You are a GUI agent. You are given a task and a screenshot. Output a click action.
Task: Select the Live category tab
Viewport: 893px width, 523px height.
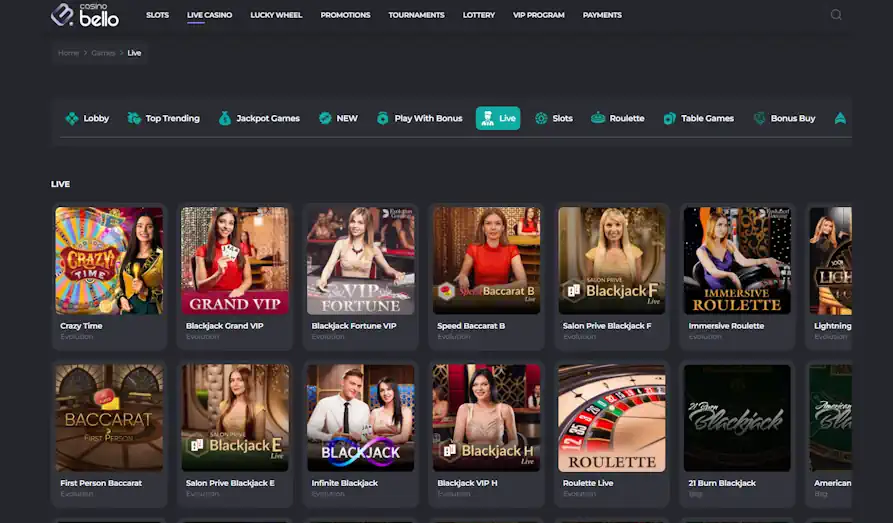[x=498, y=119]
